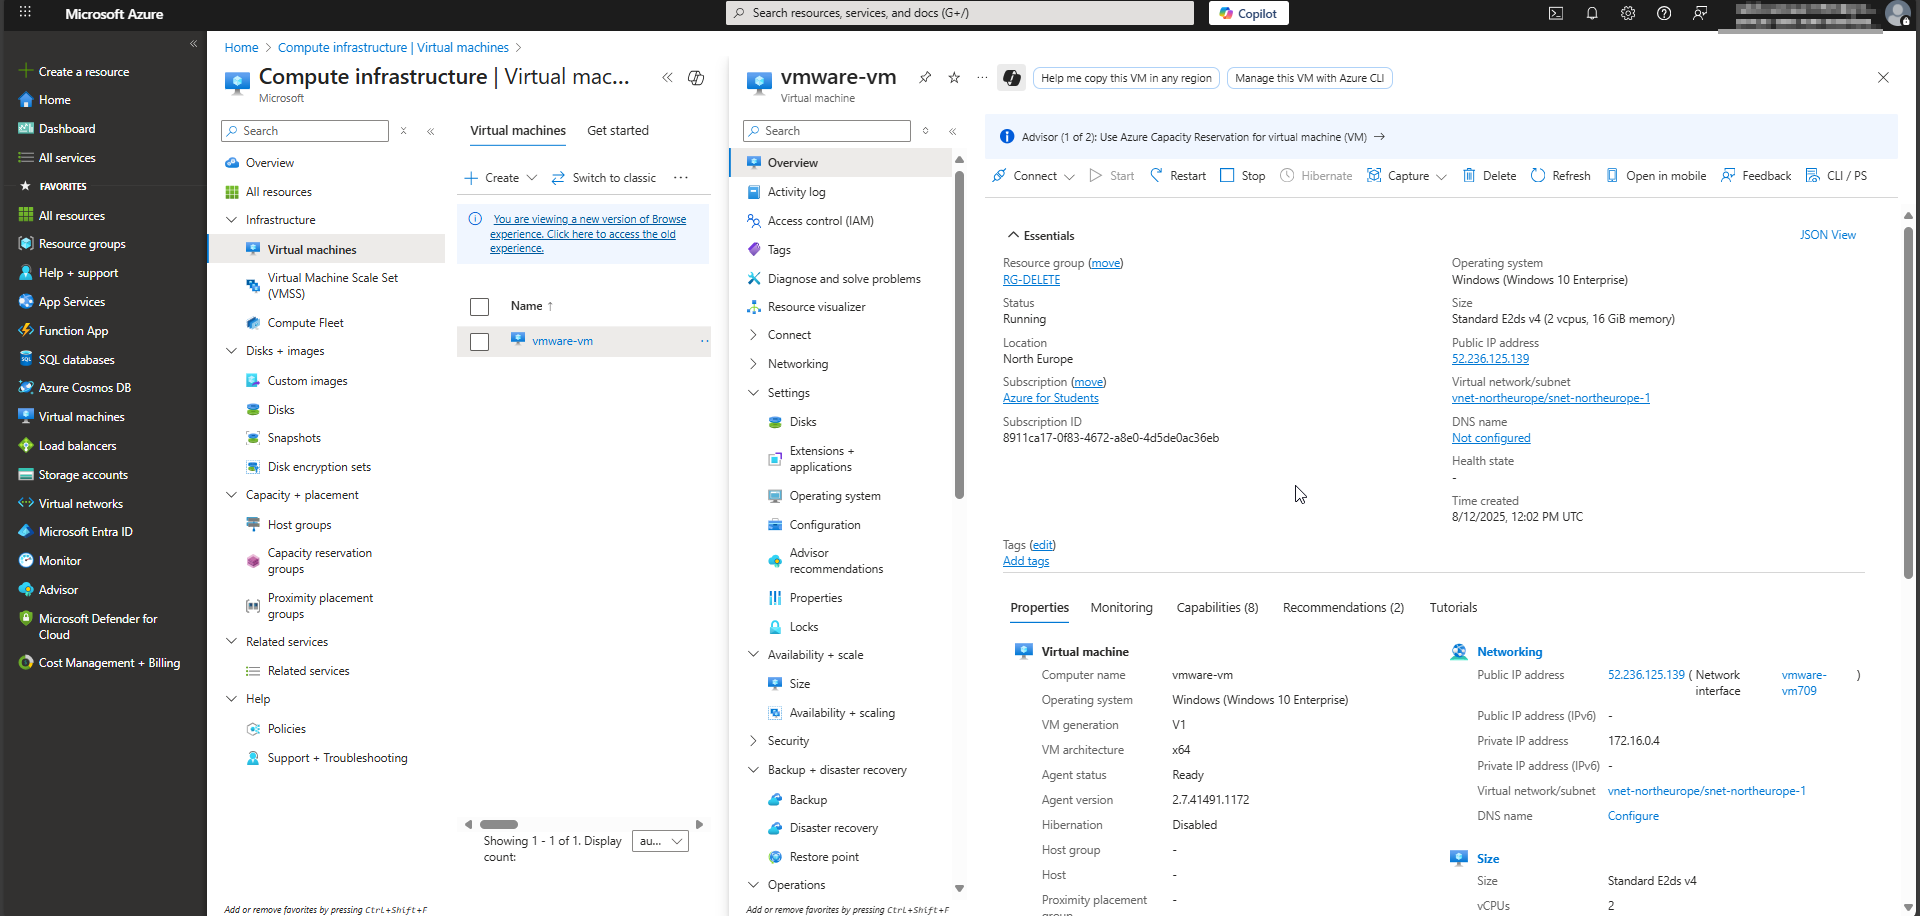Pin vmware-vm to dashboard
The height and width of the screenshot is (916, 1920).
coord(925,77)
